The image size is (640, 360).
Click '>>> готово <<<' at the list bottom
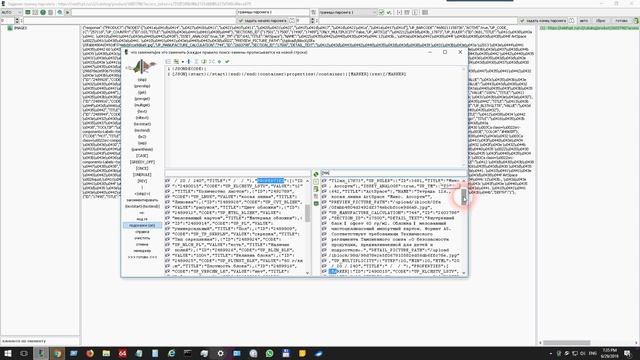[x=142, y=257]
